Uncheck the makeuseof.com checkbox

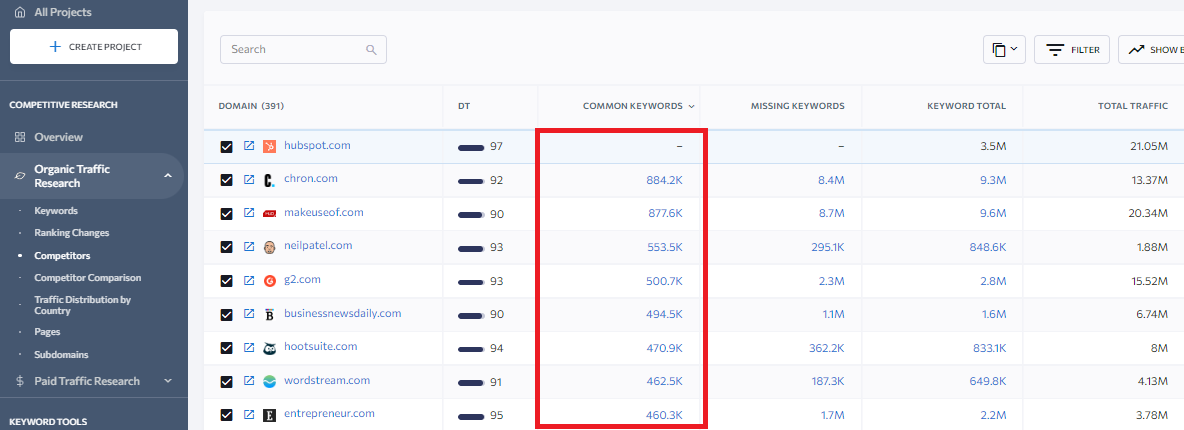pos(227,214)
